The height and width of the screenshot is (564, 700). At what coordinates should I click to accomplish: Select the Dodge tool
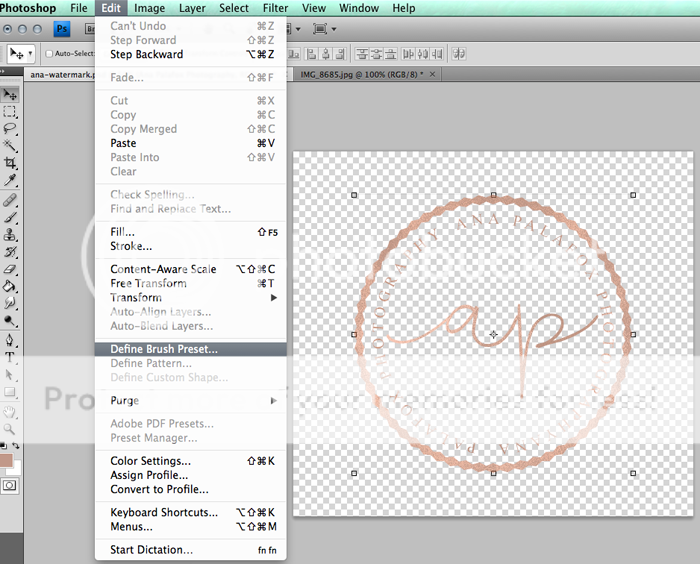pos(10,321)
